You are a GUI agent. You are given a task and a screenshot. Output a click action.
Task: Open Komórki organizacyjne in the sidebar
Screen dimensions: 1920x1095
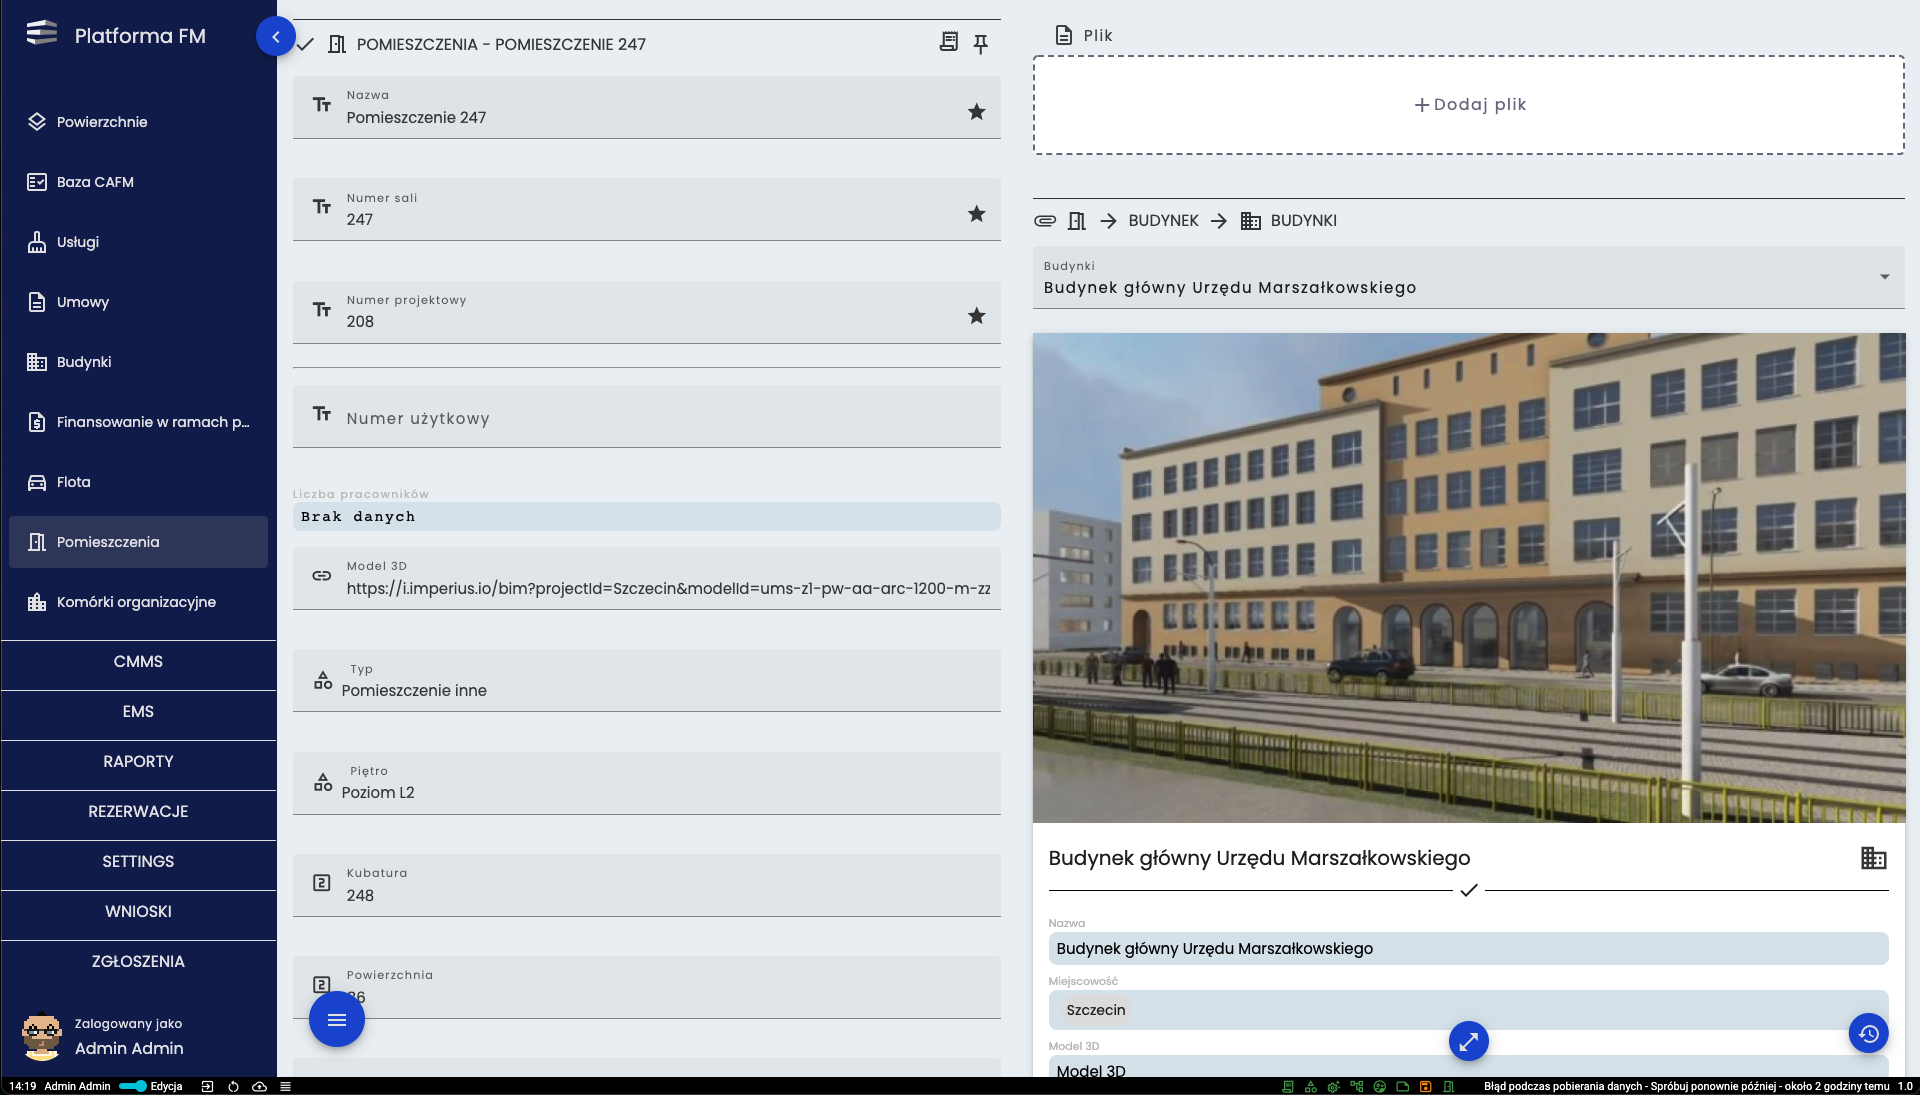click(138, 602)
